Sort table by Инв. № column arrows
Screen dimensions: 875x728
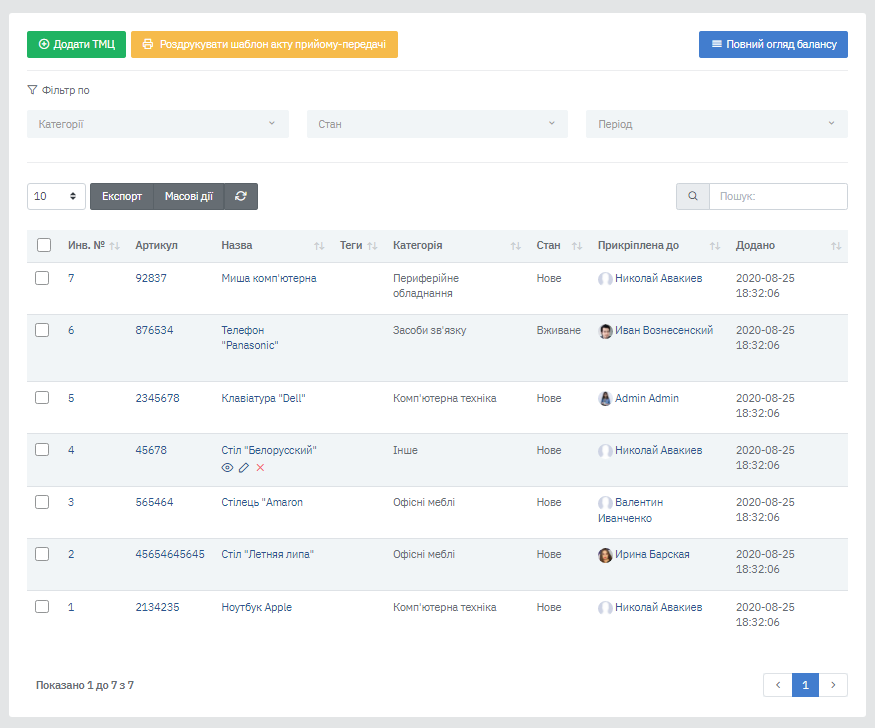click(x=114, y=246)
